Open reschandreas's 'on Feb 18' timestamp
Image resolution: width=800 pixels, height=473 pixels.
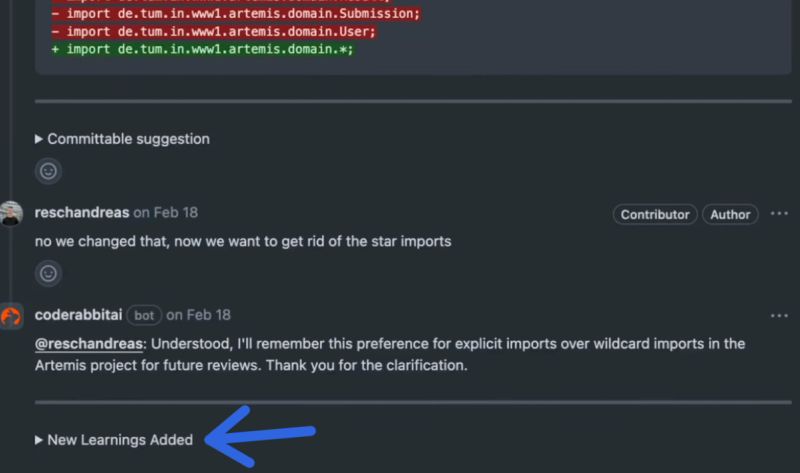click(x=166, y=212)
